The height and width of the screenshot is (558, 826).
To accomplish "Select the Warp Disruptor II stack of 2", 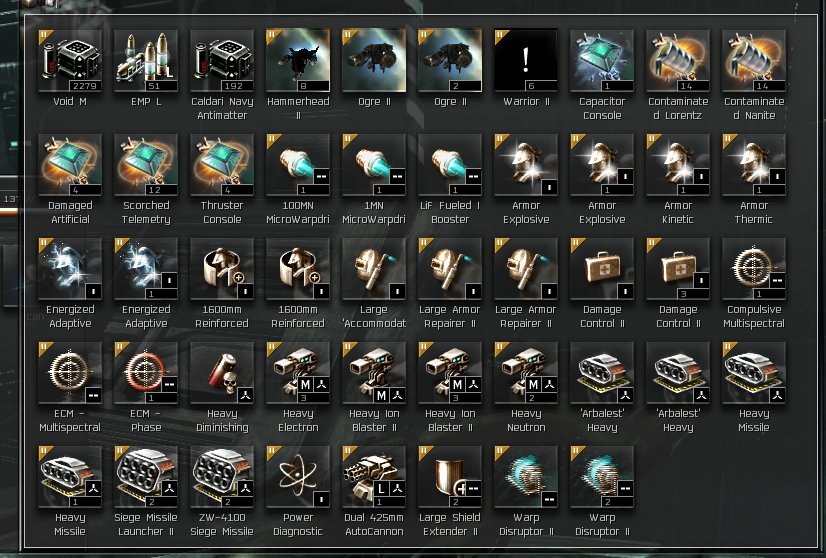I will 601,477.
